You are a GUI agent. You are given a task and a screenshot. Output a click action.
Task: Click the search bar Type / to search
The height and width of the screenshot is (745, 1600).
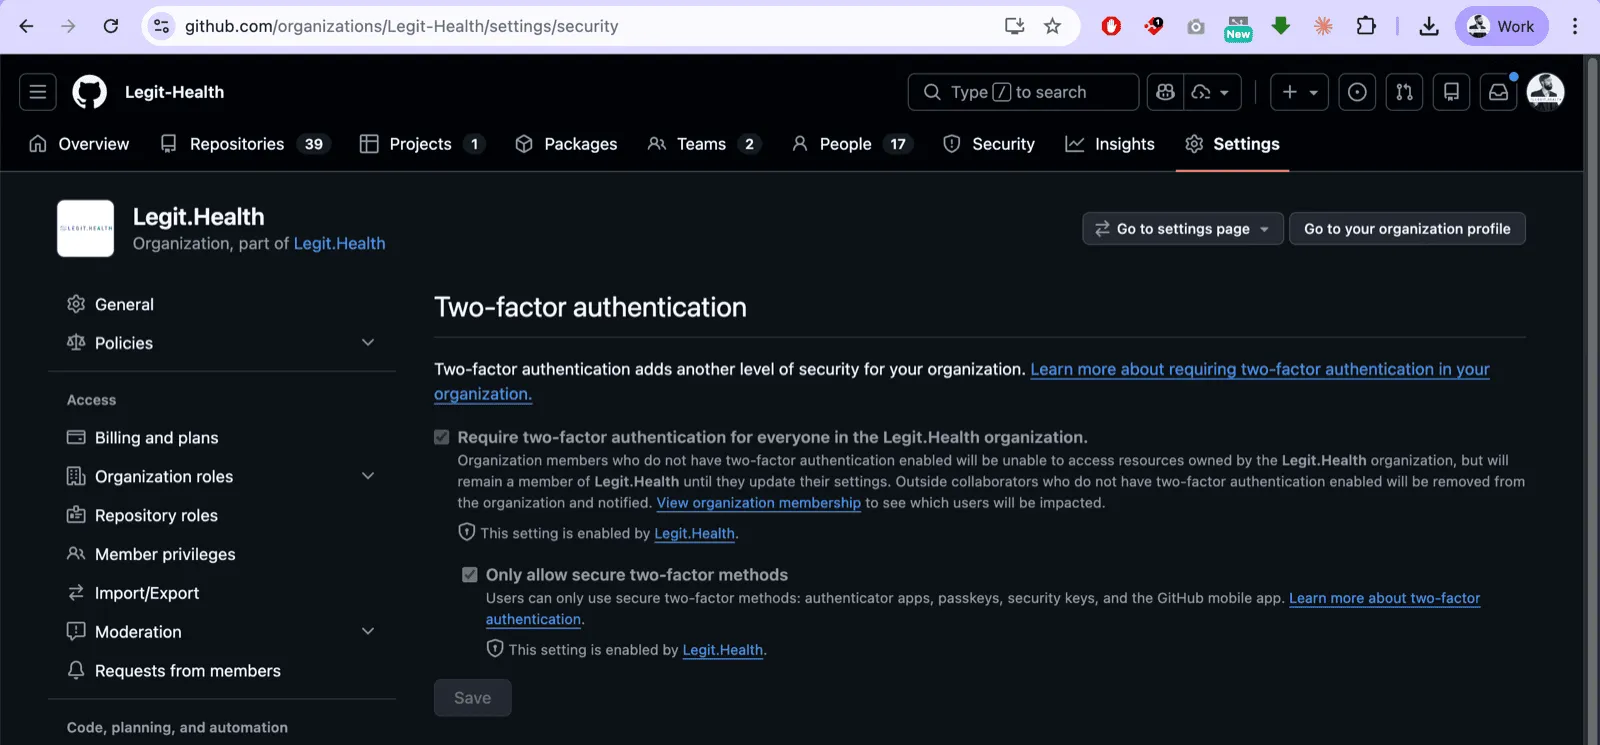[1023, 92]
